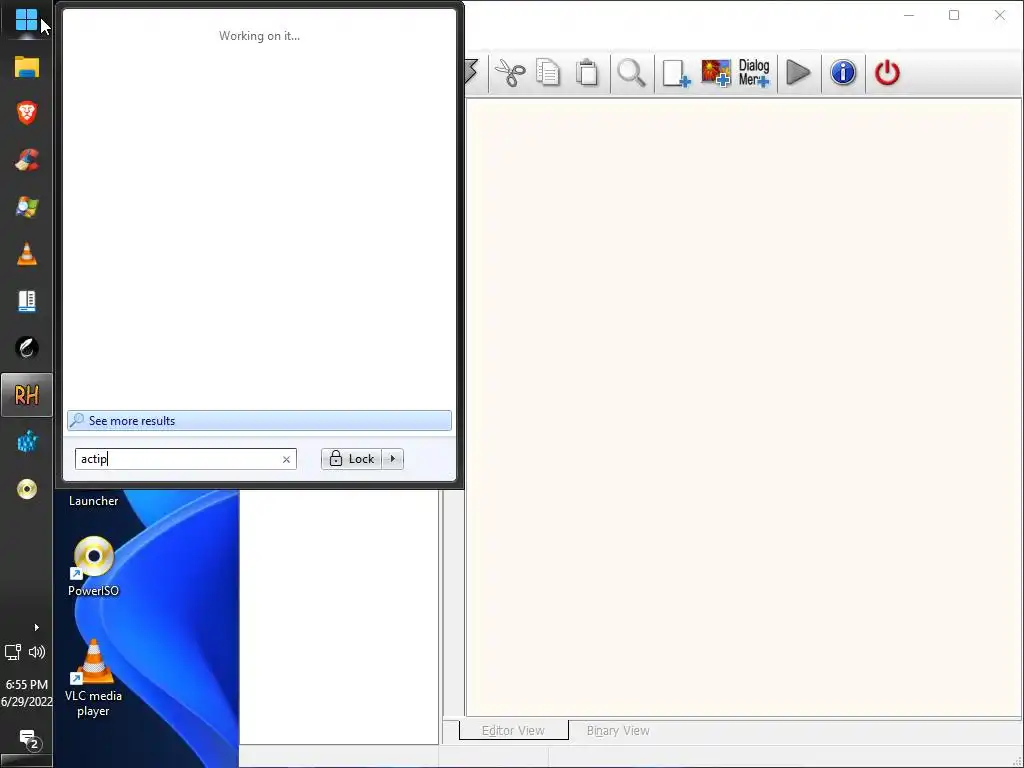Click the blue Info icon

click(x=843, y=72)
